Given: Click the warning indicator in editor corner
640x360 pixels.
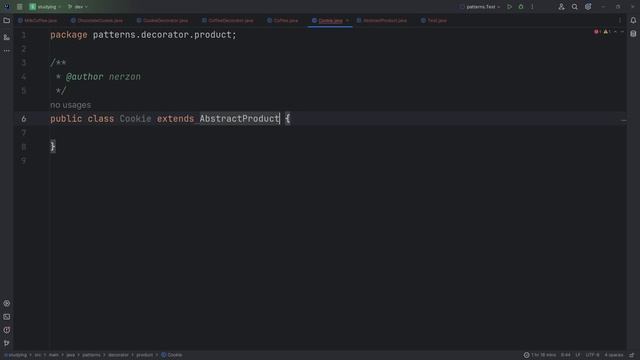Looking at the screenshot, I should tap(607, 31).
